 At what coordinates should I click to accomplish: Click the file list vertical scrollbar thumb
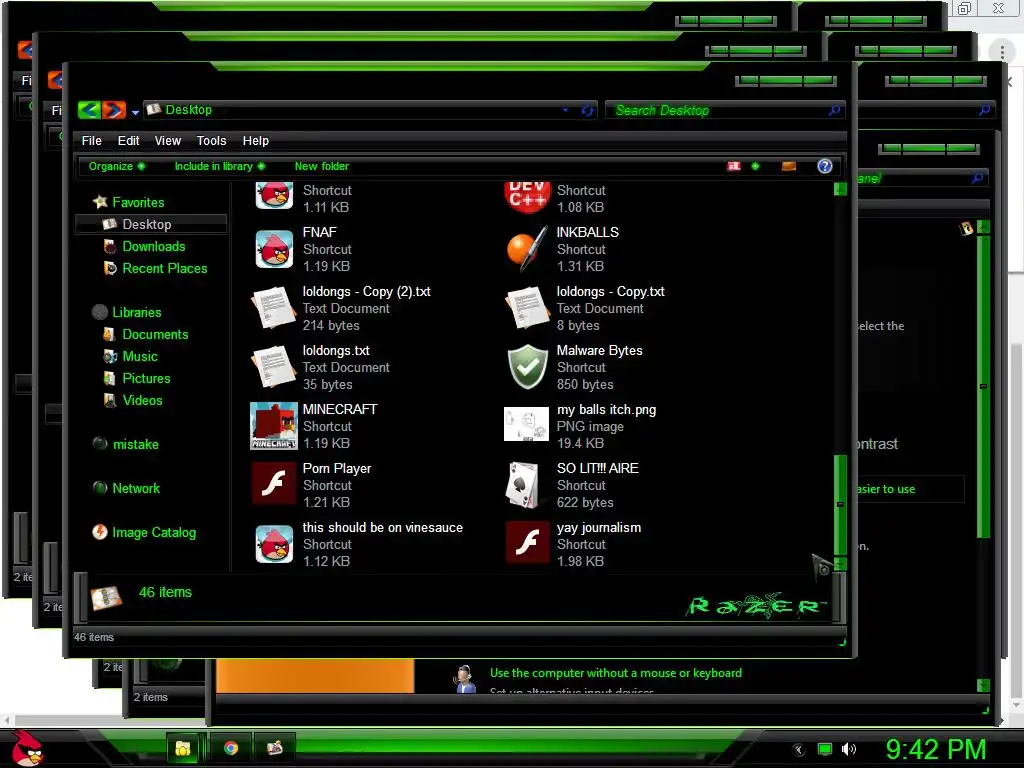coord(840,504)
